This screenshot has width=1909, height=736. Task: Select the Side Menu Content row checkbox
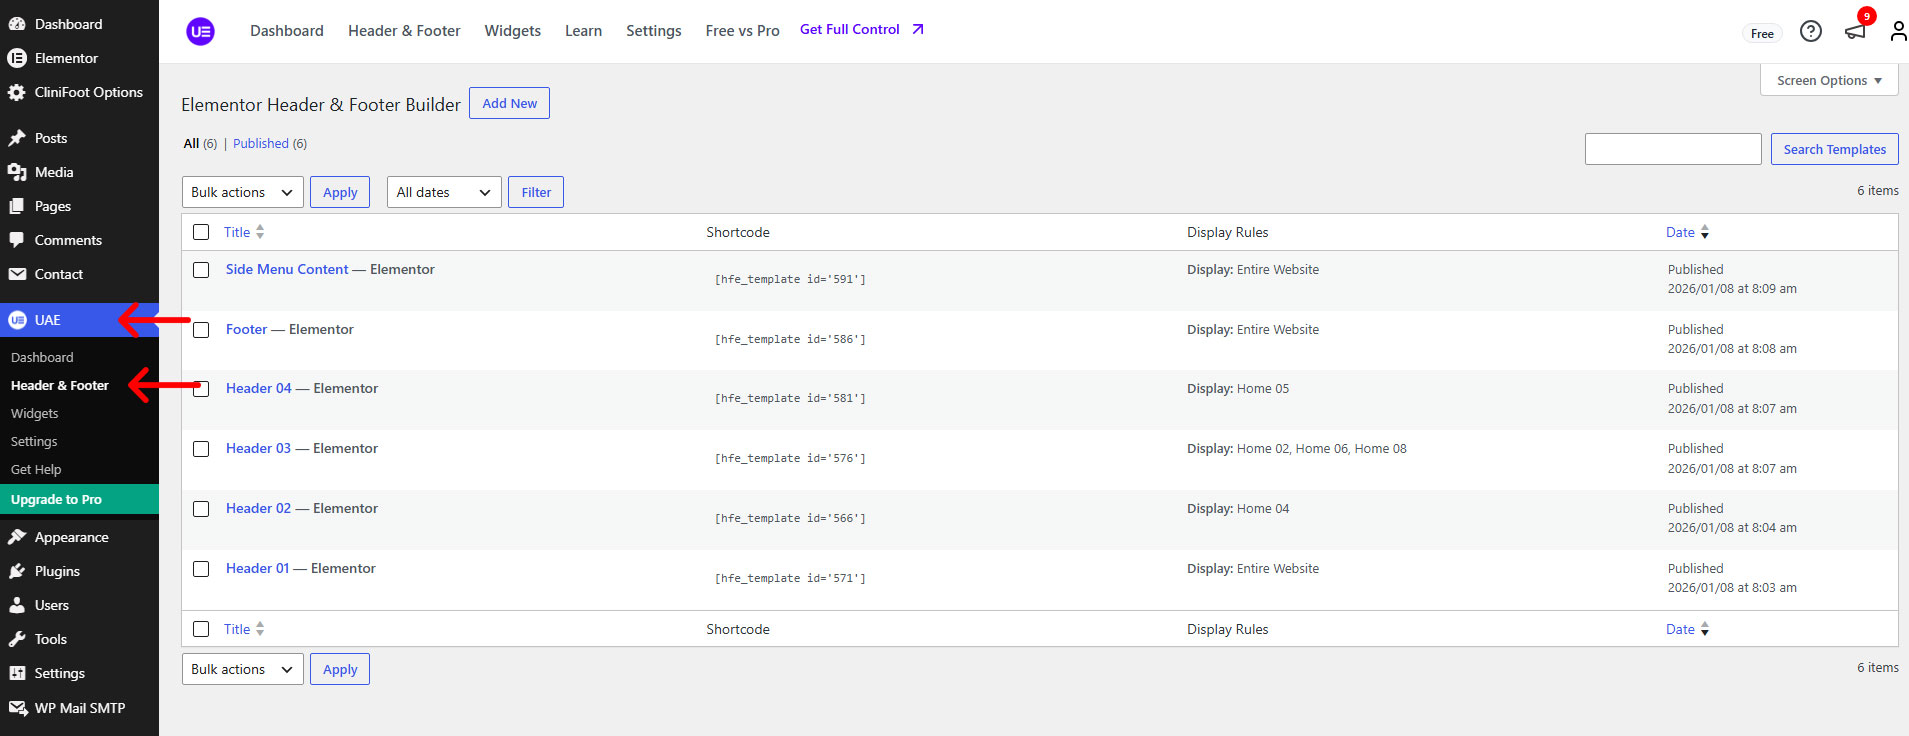[201, 270]
